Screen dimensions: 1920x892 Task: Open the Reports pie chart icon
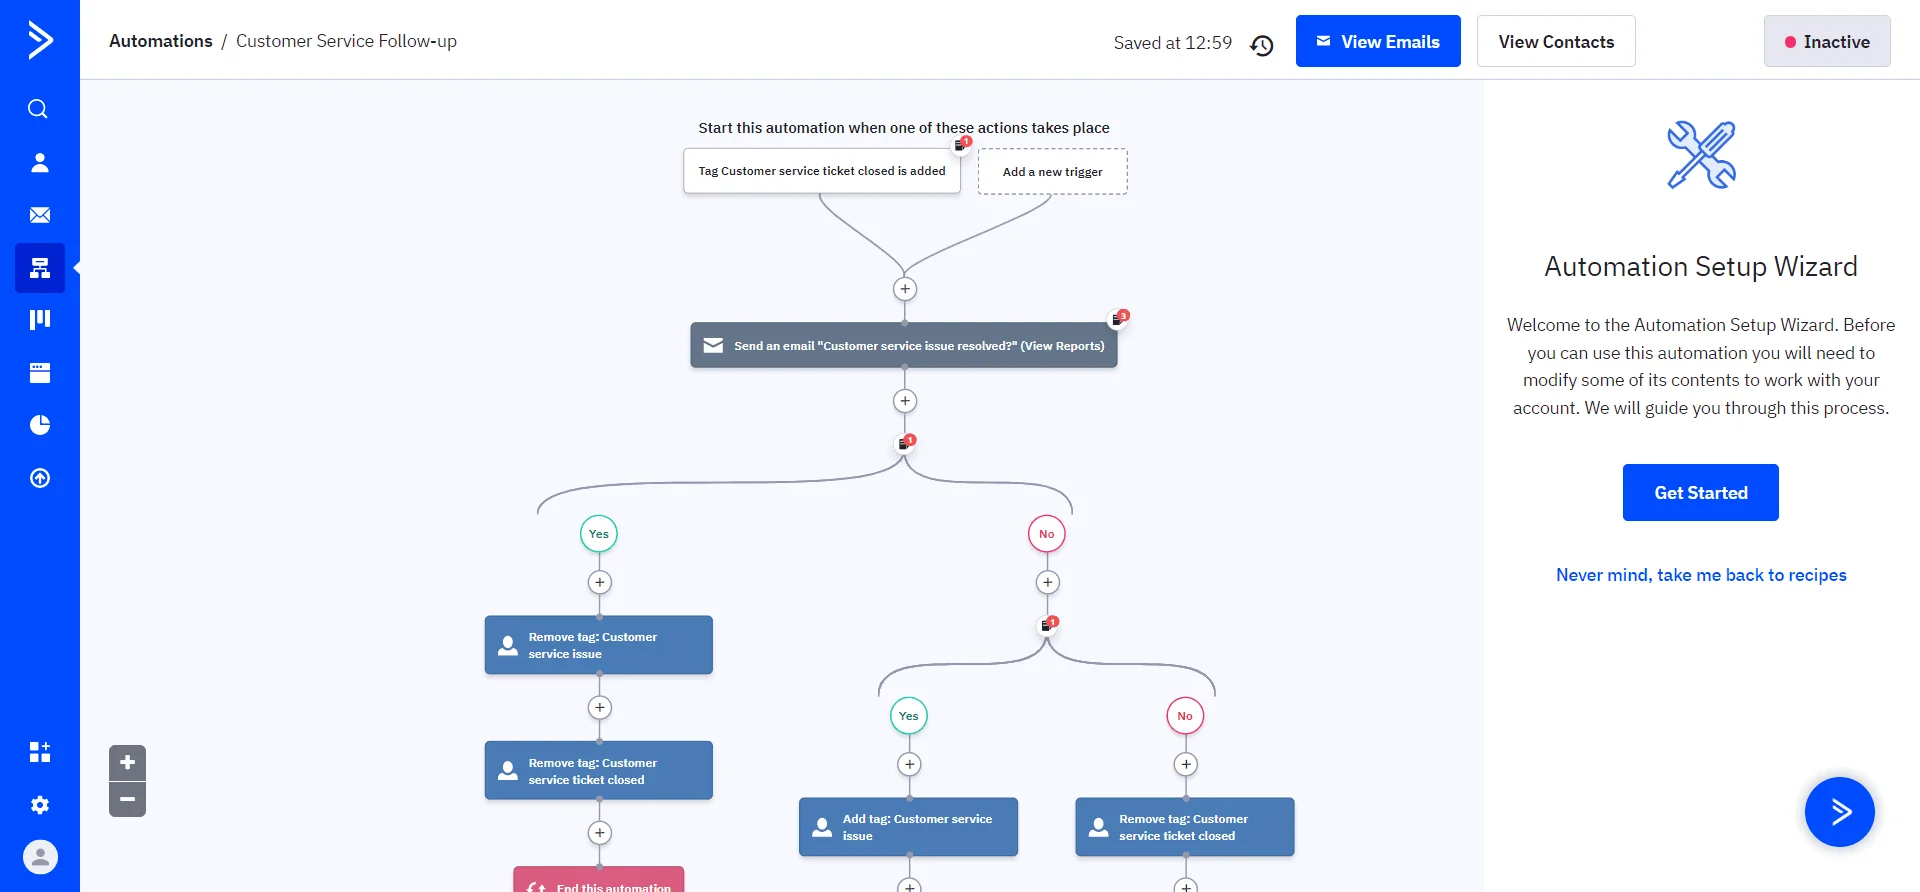coord(40,425)
